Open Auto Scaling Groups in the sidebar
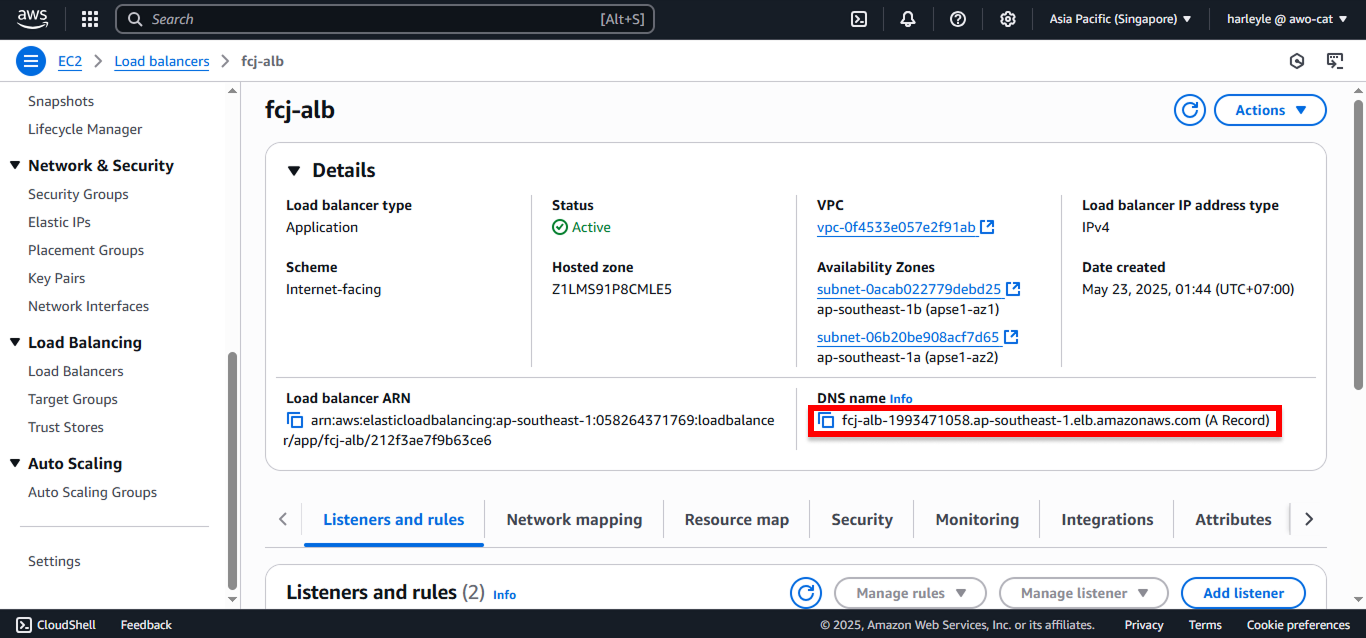The height and width of the screenshot is (638, 1366). (93, 492)
